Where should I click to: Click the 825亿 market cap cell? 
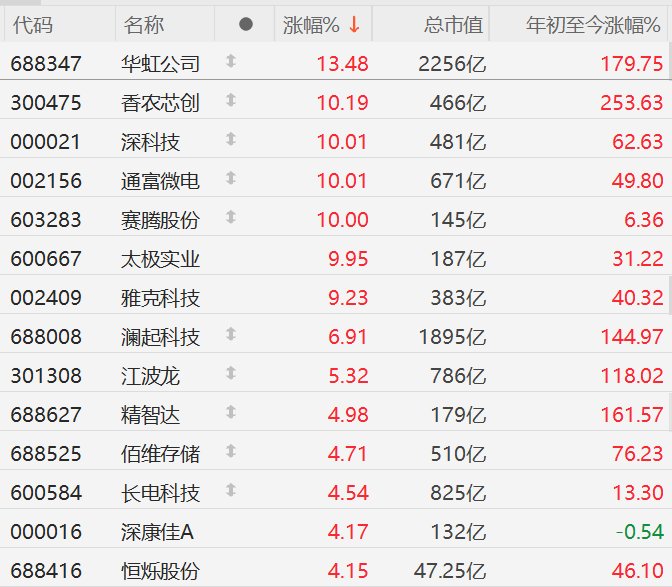point(458,493)
